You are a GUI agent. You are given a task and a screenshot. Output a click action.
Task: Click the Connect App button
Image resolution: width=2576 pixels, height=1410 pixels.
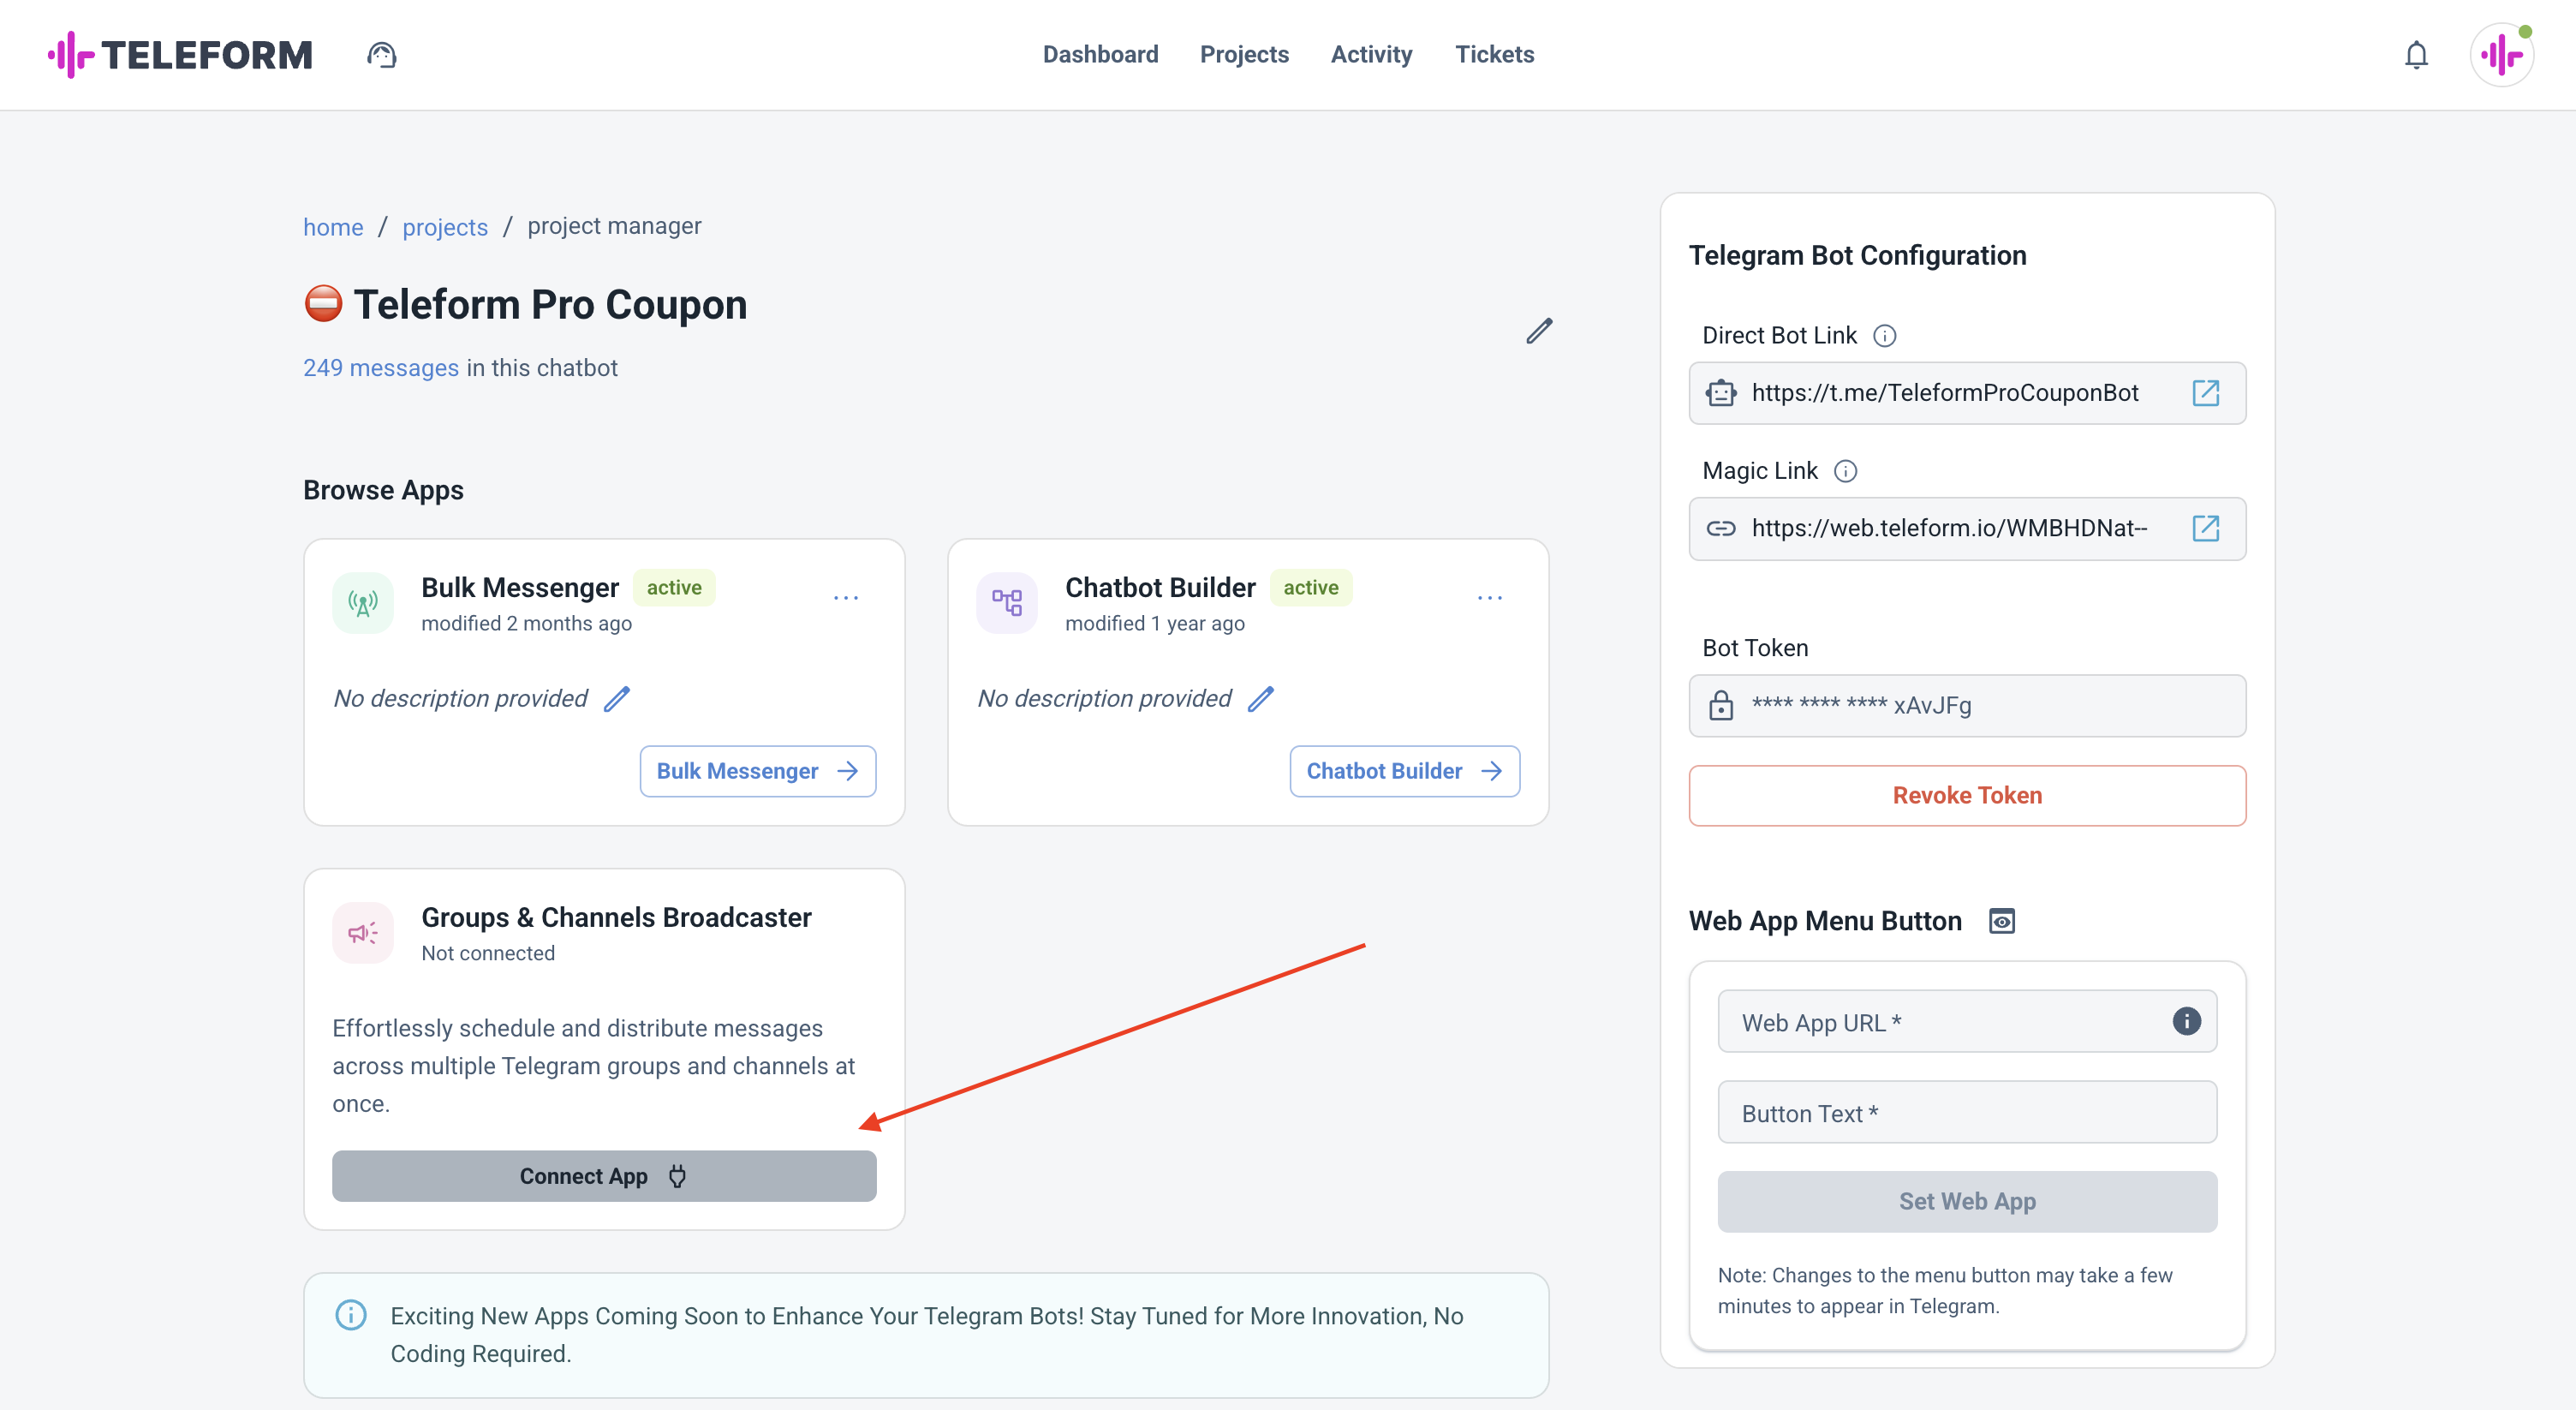pyautogui.click(x=604, y=1177)
